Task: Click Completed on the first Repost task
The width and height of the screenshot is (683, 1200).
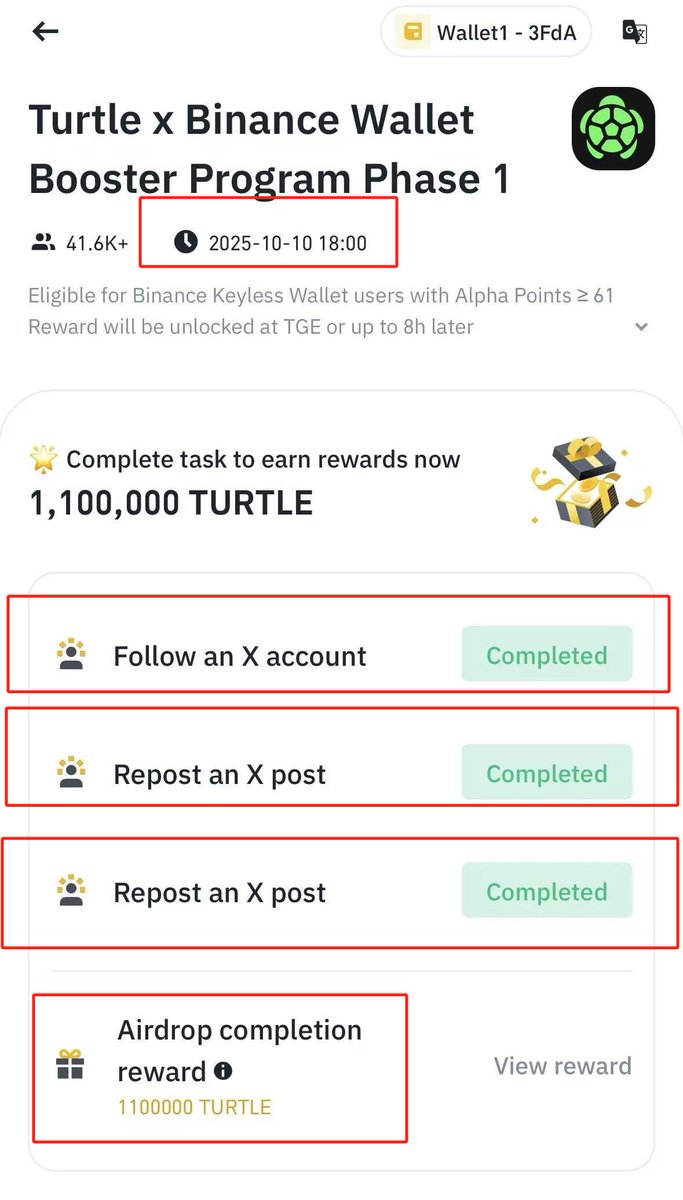Action: pyautogui.click(x=546, y=773)
